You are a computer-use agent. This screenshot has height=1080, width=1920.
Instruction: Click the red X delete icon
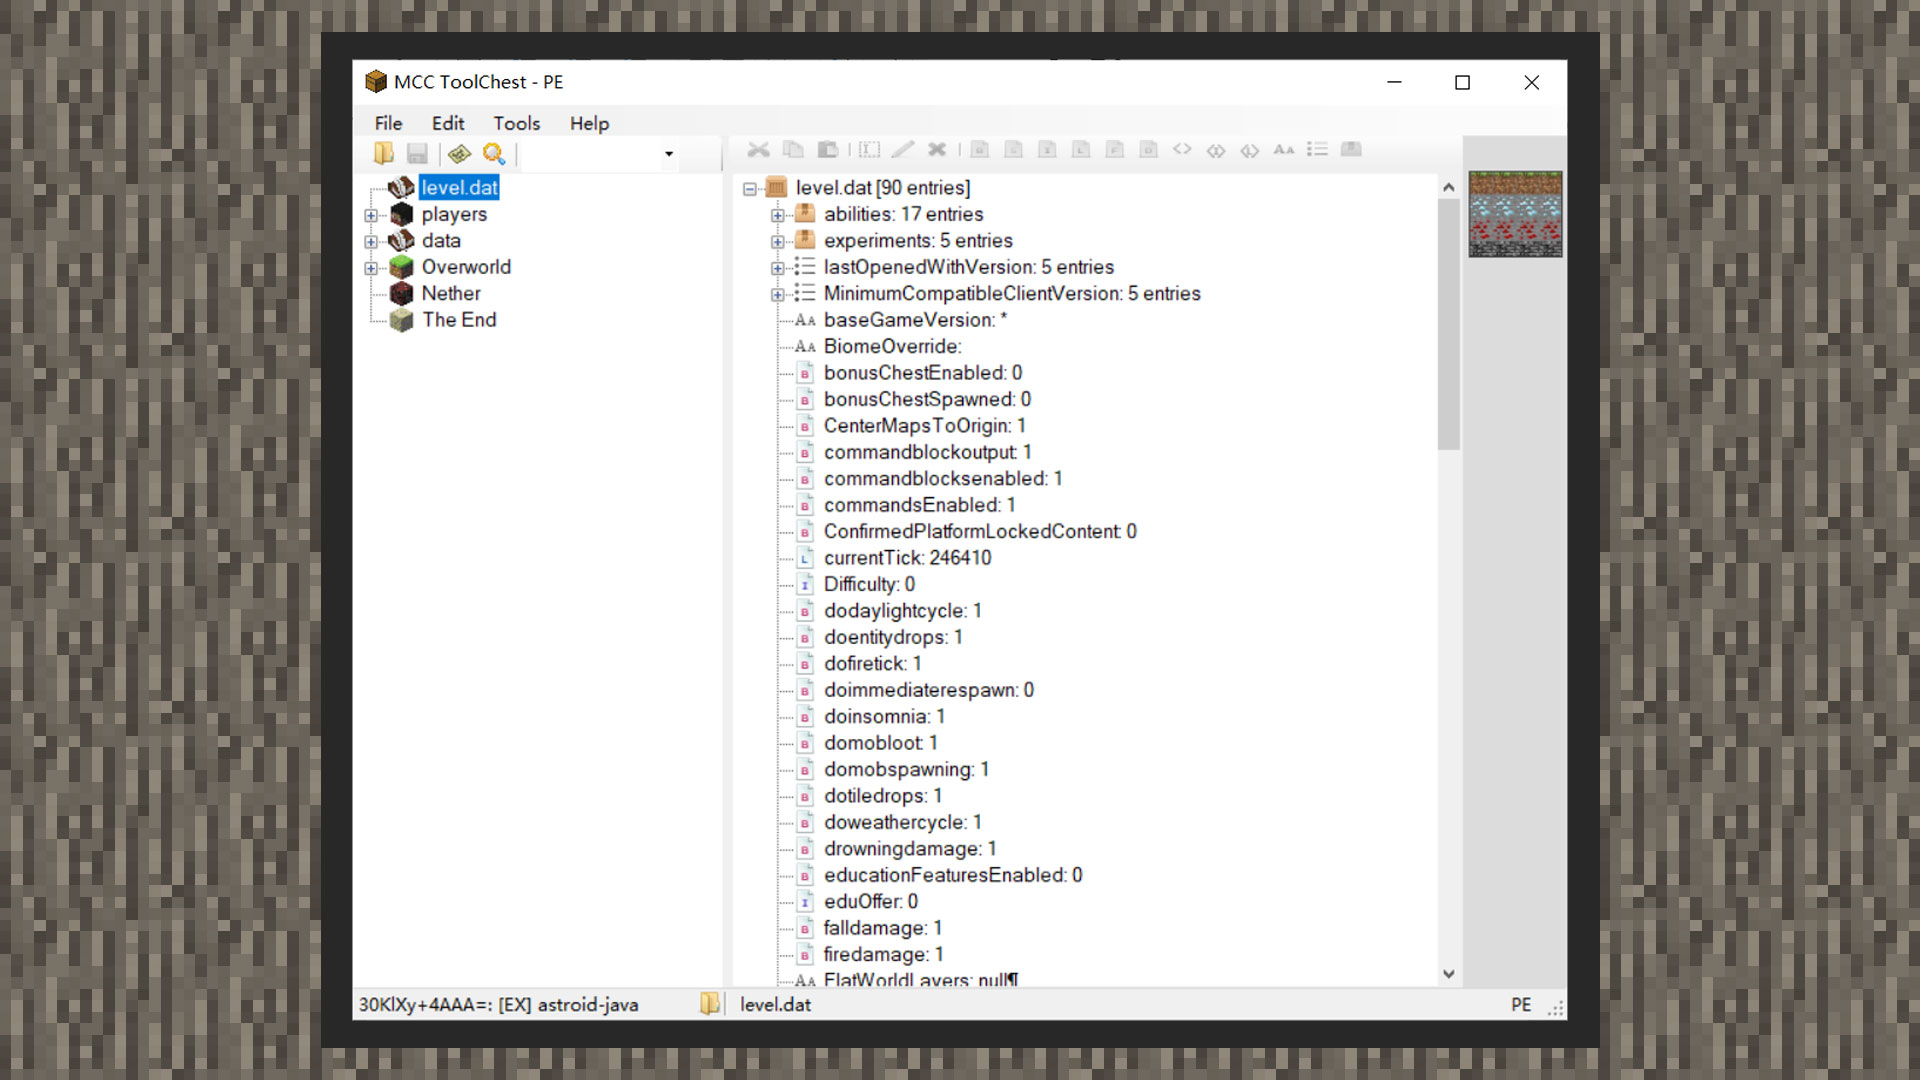[937, 149]
